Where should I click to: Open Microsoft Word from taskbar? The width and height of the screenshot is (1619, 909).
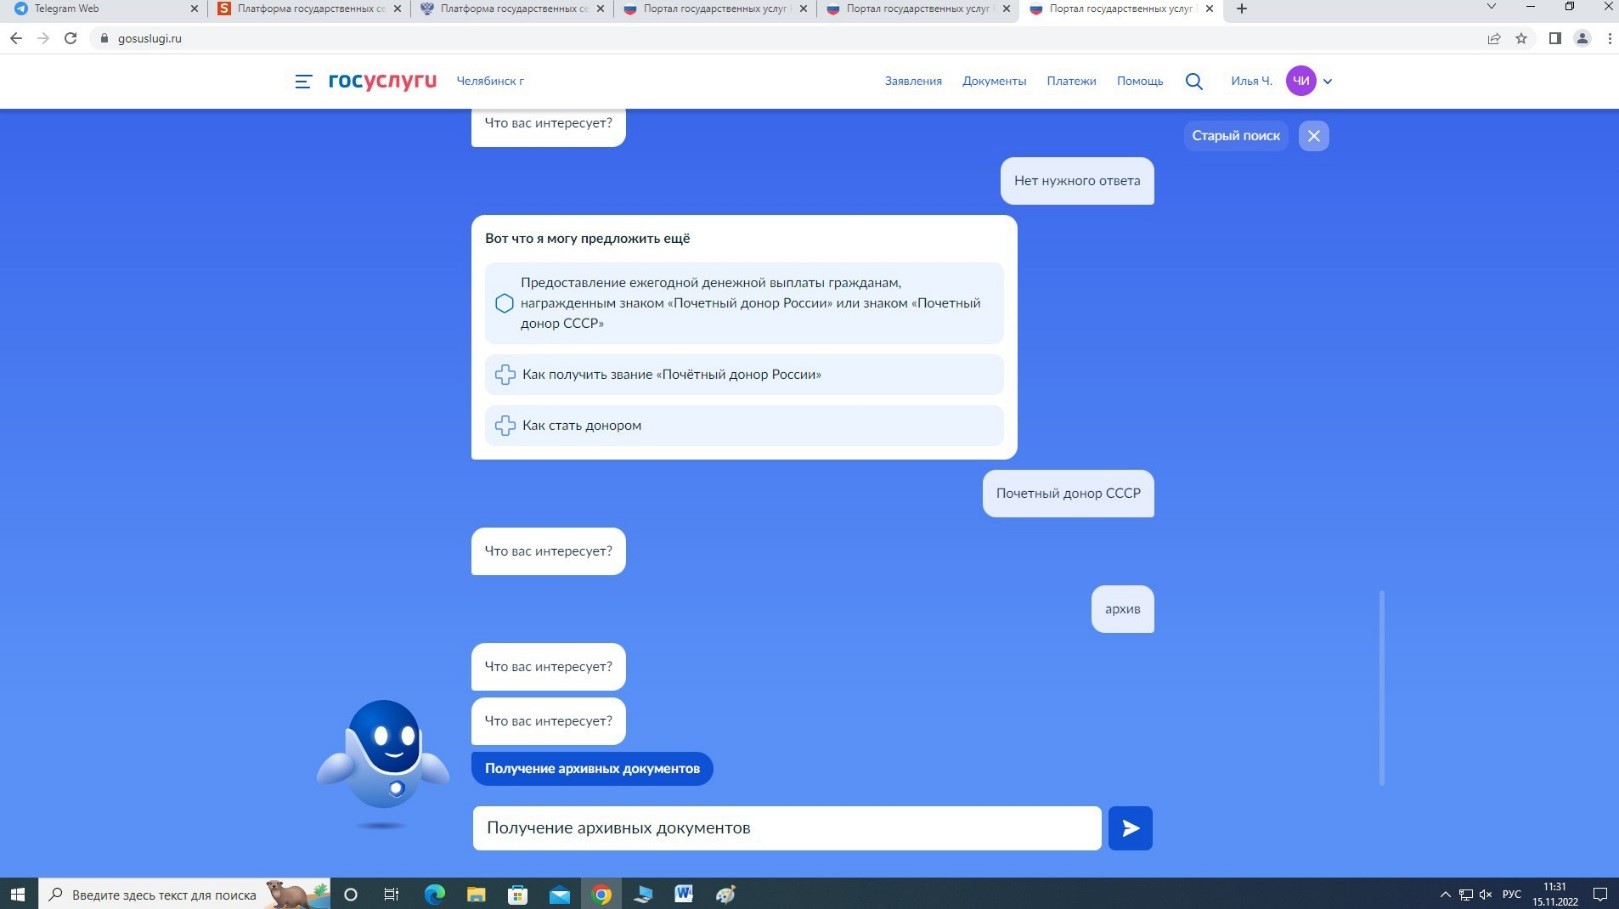tap(684, 894)
